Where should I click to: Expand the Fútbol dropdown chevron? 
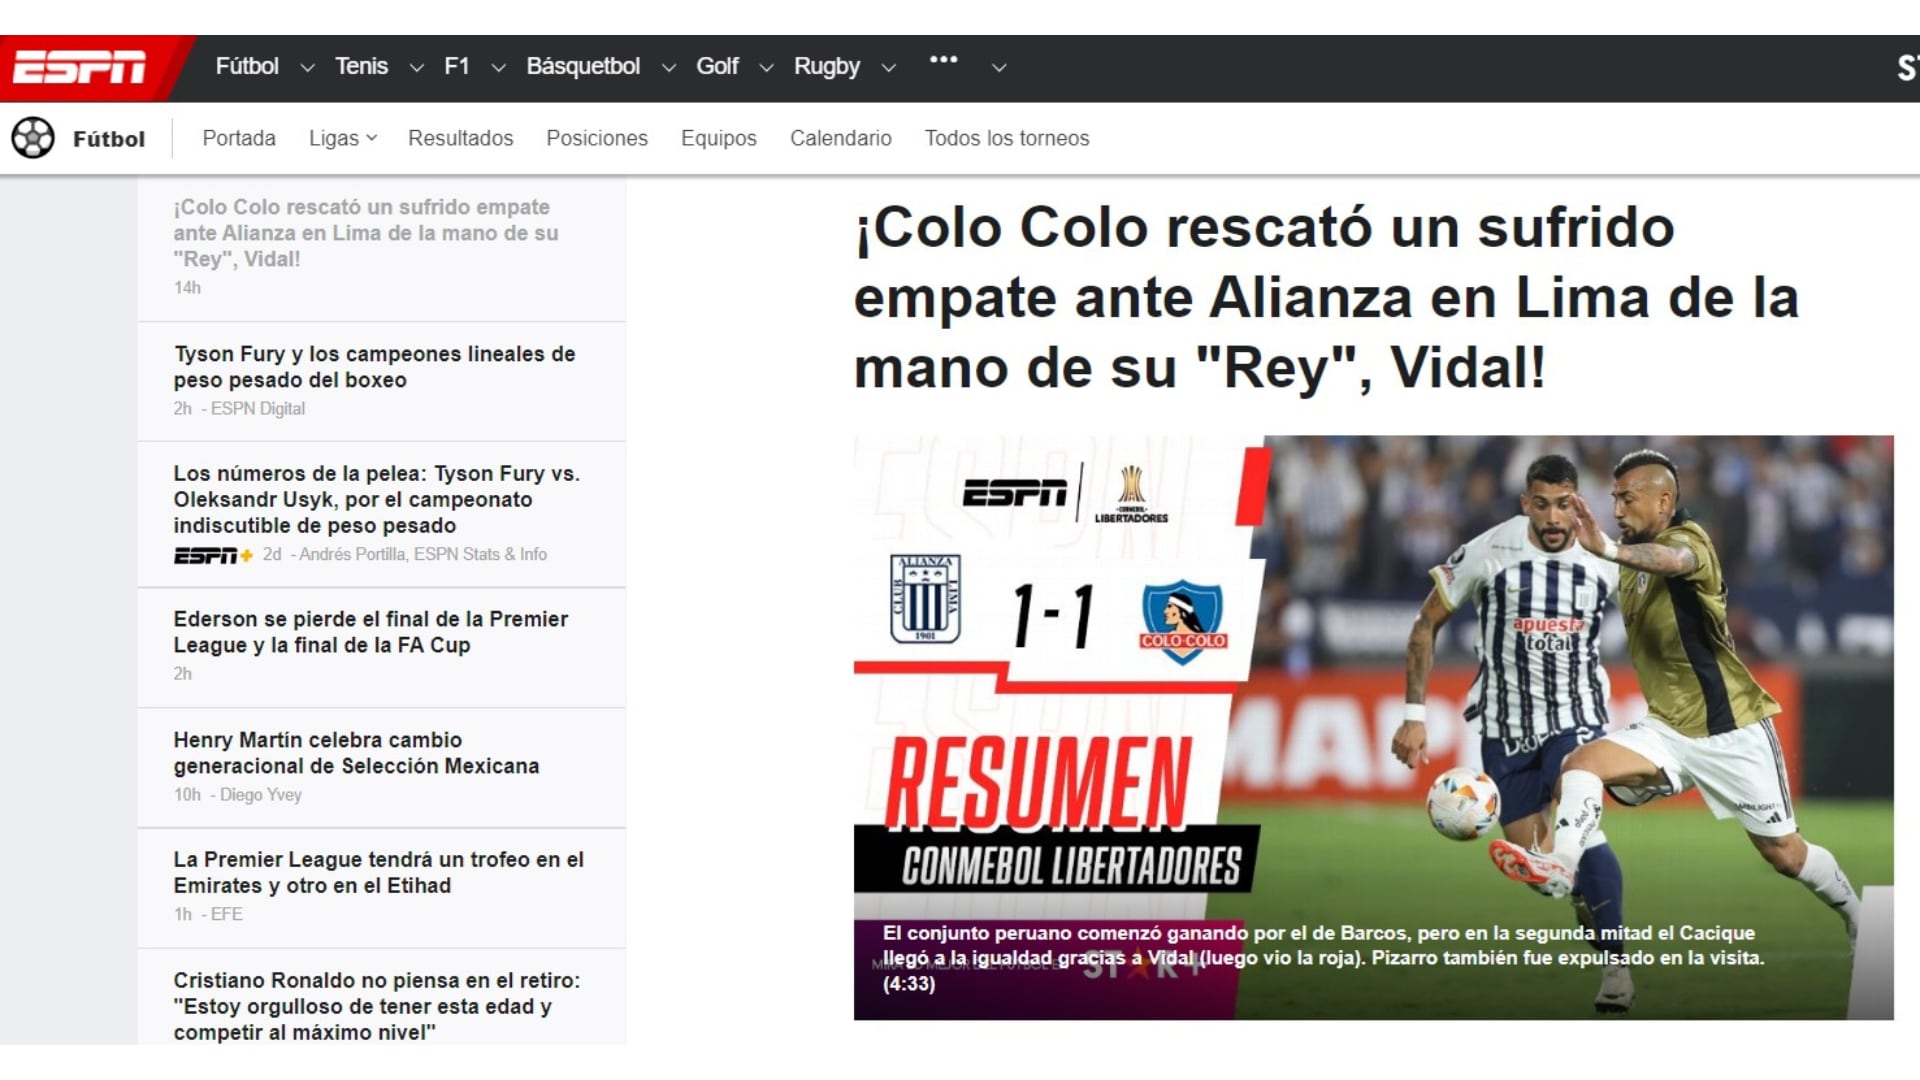click(x=308, y=68)
